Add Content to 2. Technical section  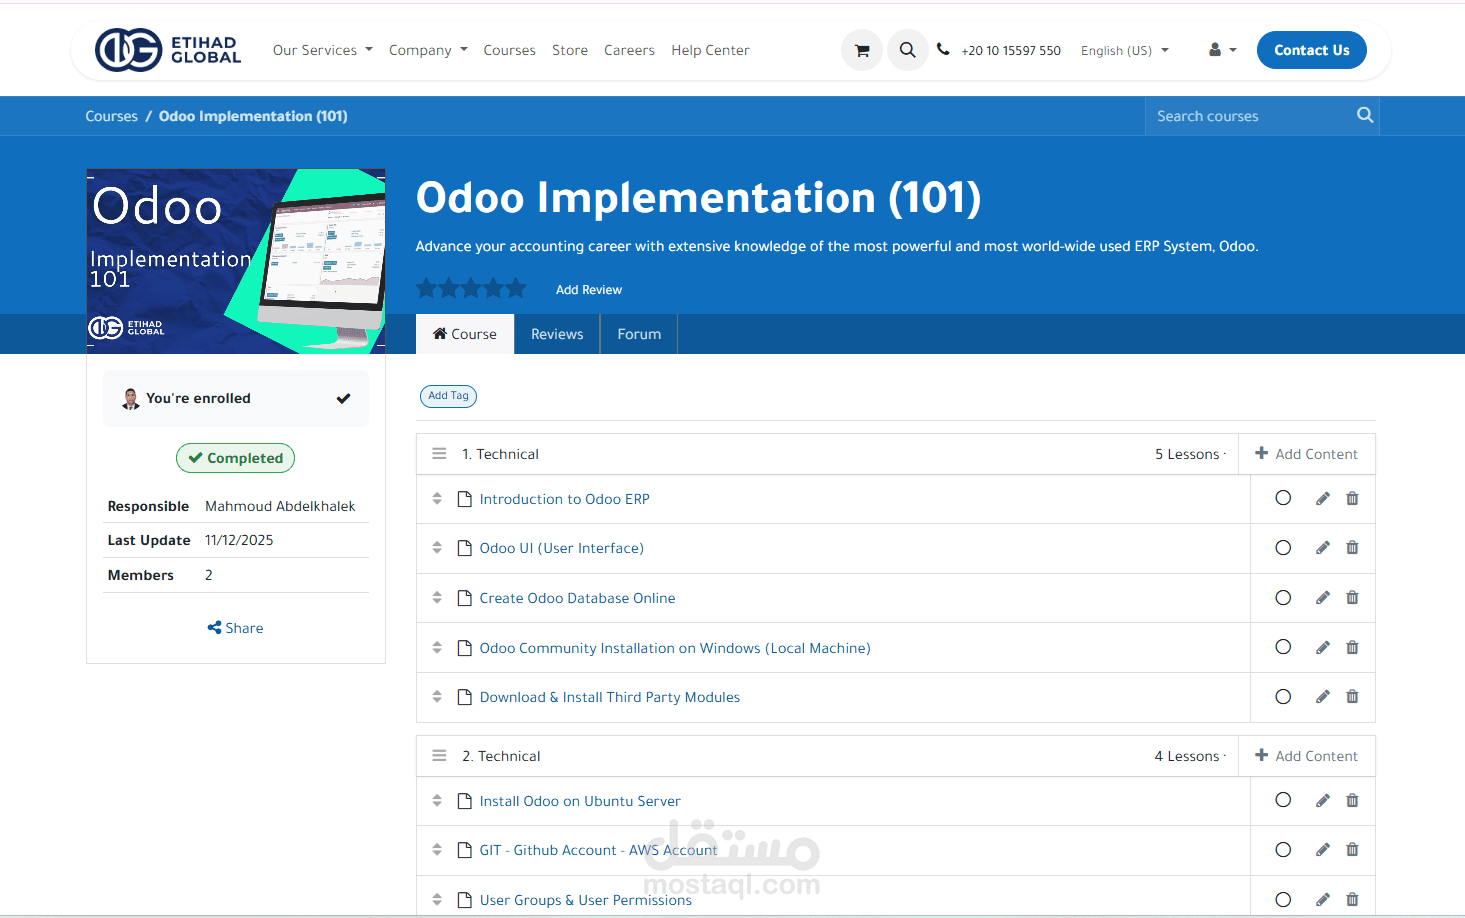pyautogui.click(x=1306, y=756)
